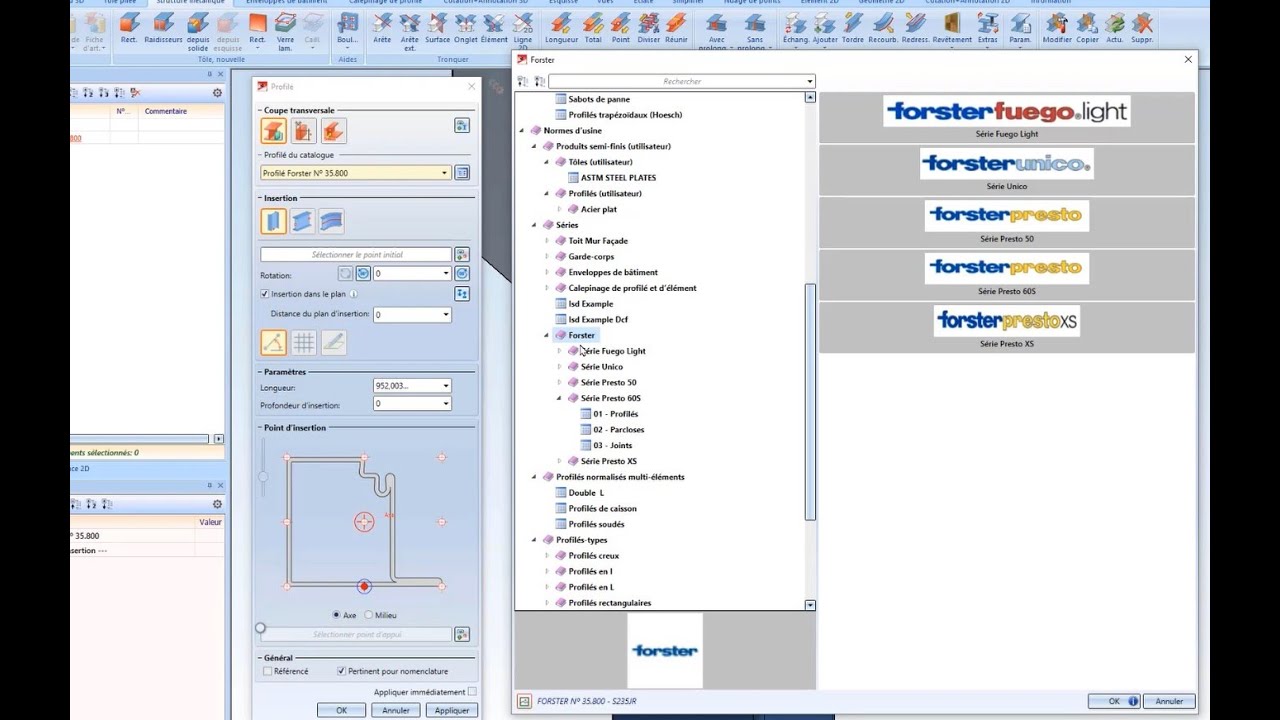Image resolution: width=1280 pixels, height=720 pixels.
Task: Open the Rotation value dropdown
Action: [445, 273]
